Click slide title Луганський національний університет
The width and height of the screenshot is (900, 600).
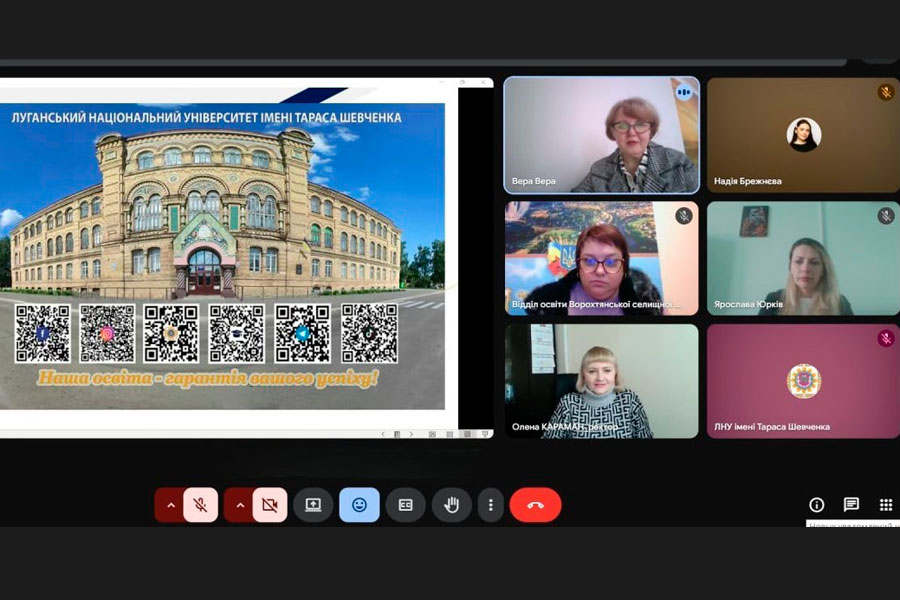pyautogui.click(x=207, y=118)
